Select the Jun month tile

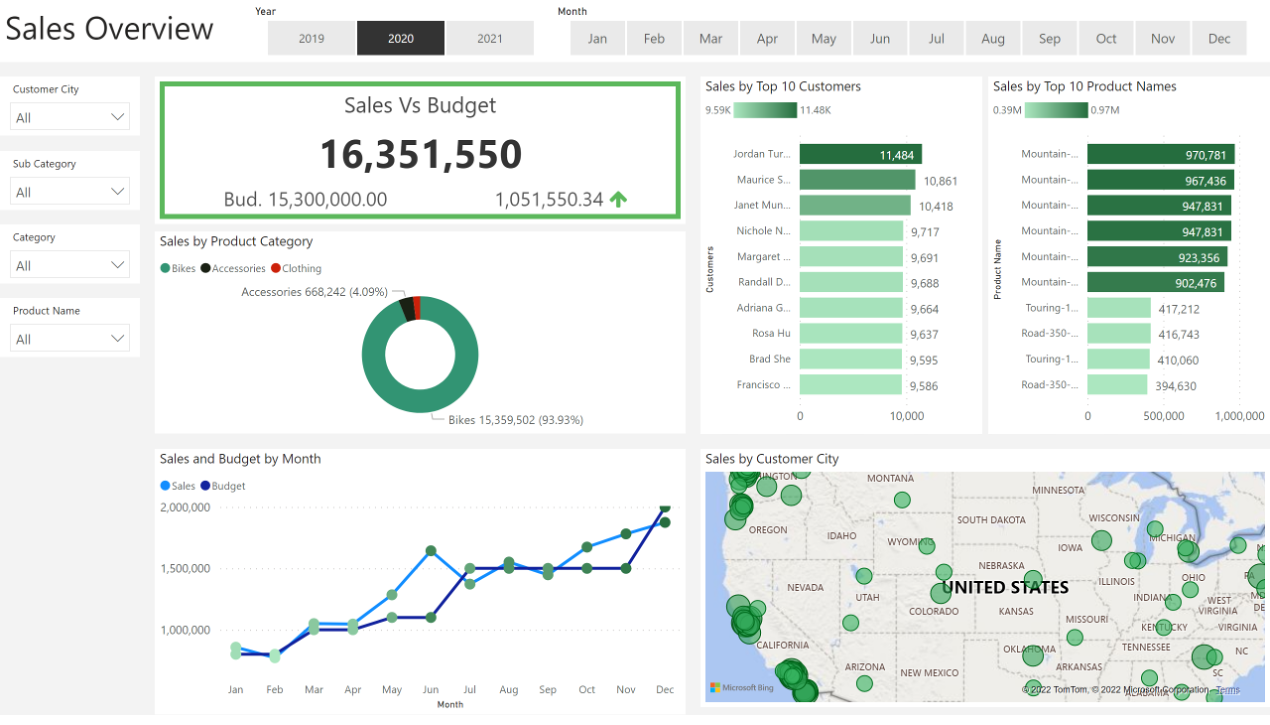click(880, 39)
